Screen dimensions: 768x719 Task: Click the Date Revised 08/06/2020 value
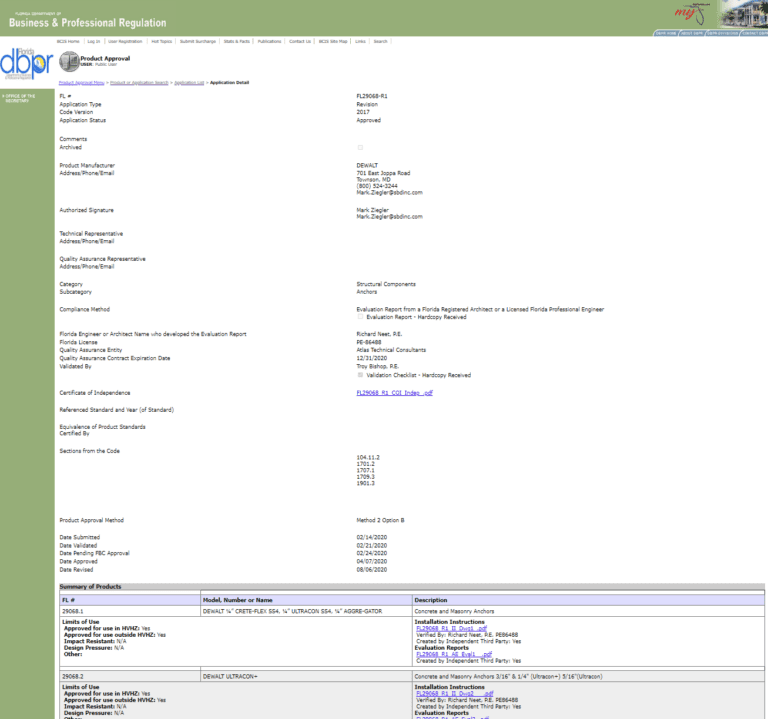point(372,570)
